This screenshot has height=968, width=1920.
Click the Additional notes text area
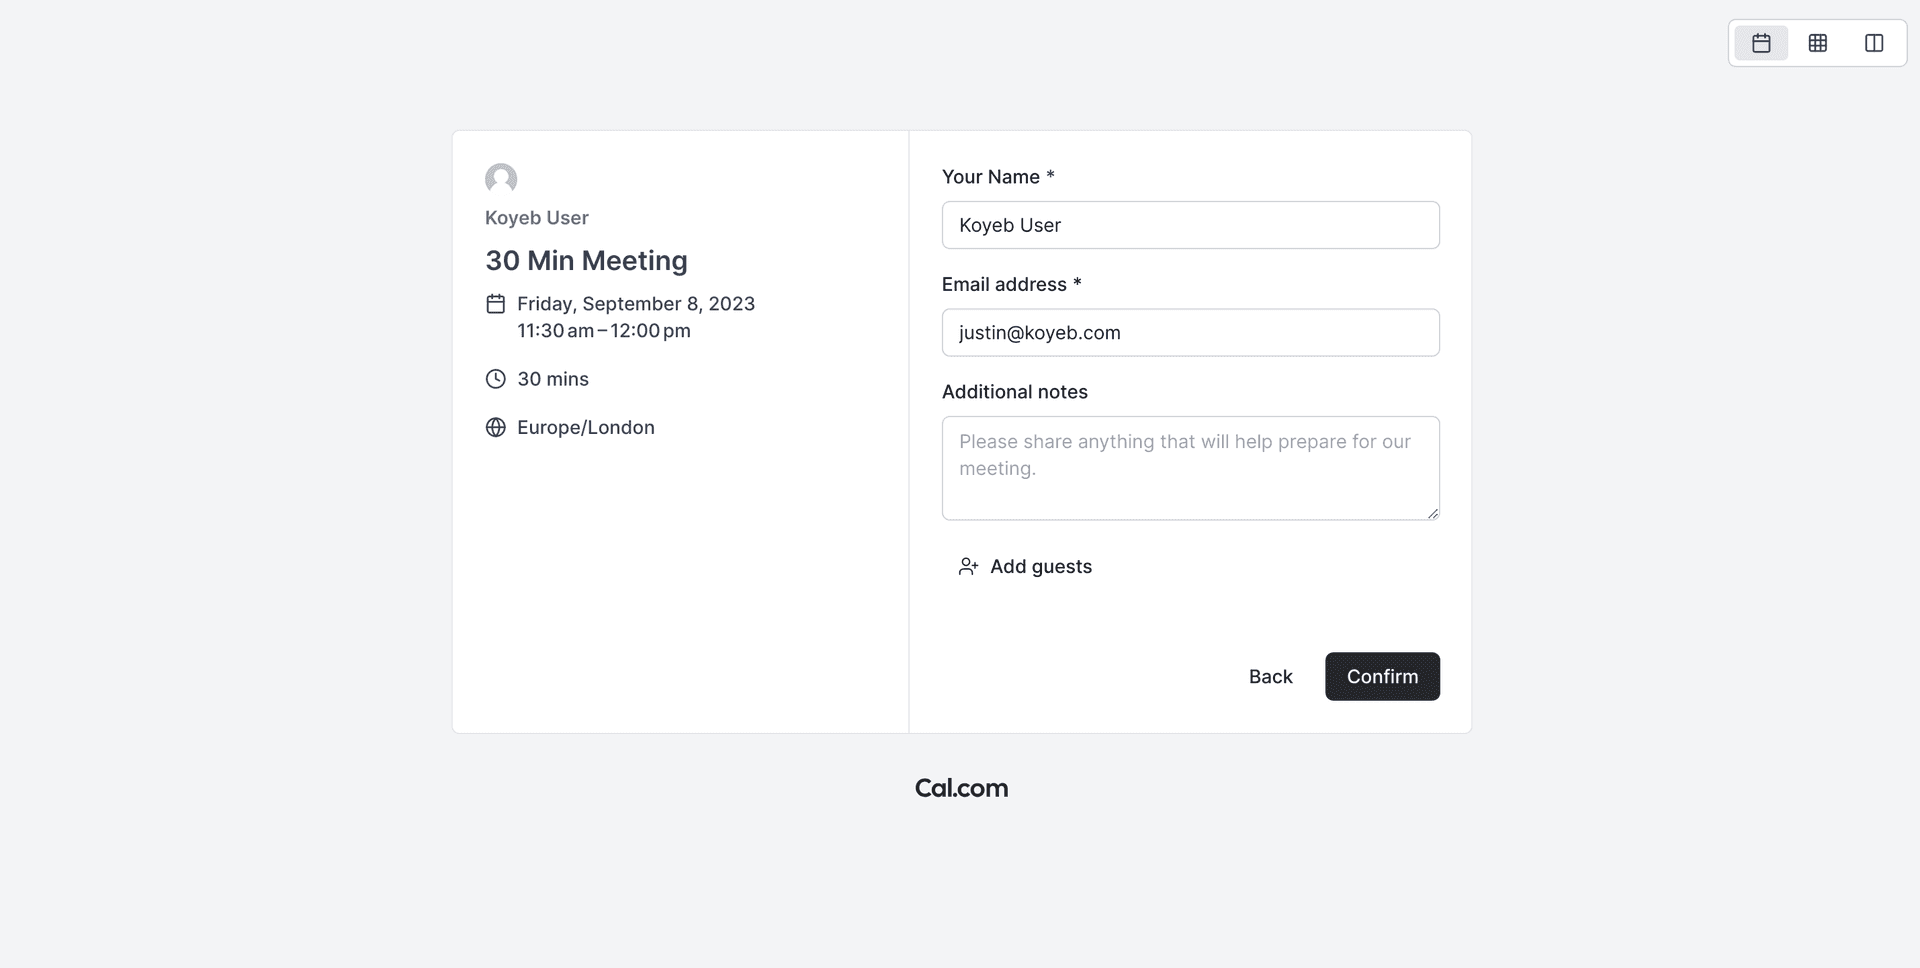click(1190, 468)
